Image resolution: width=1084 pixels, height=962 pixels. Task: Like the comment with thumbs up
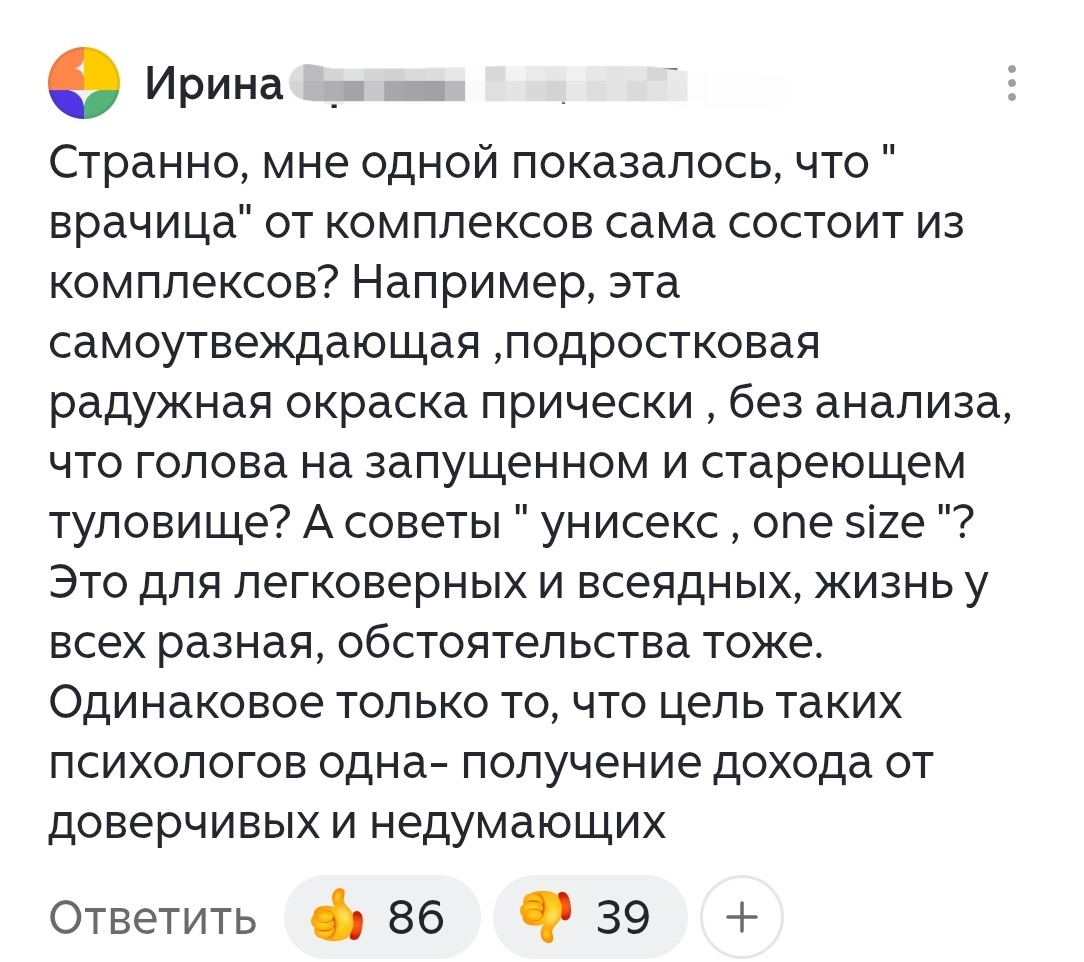coord(382,914)
